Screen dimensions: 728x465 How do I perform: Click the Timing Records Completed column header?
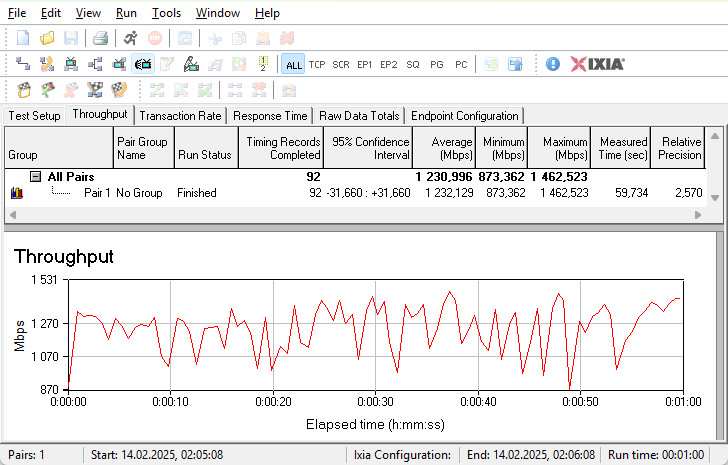click(x=281, y=148)
